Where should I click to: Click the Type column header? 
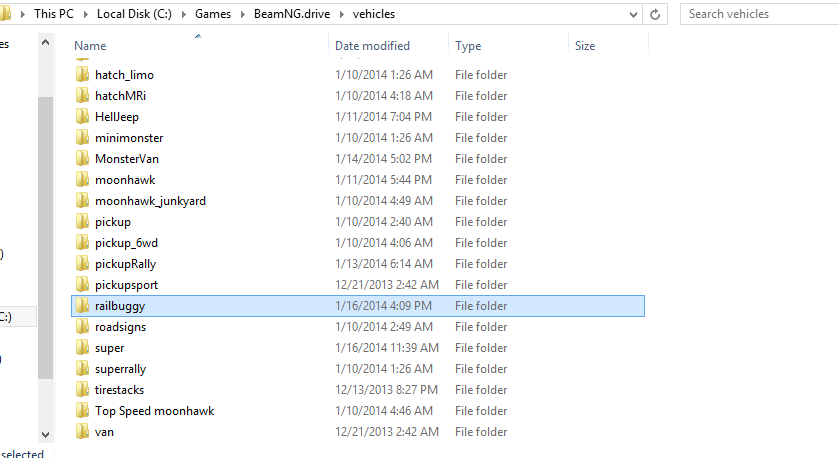[x=468, y=46]
